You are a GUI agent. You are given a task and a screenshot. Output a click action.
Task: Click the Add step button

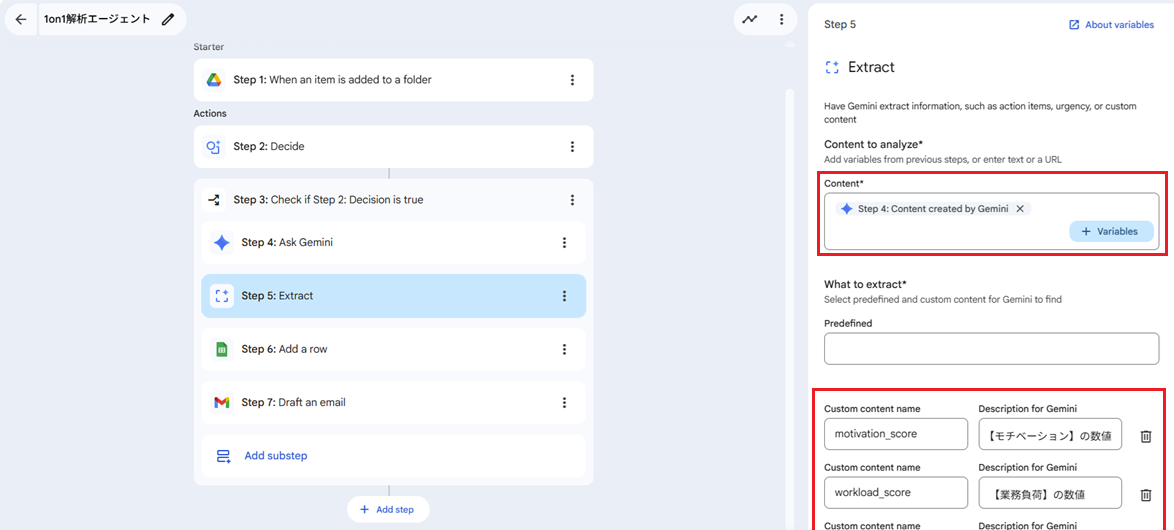[387, 509]
